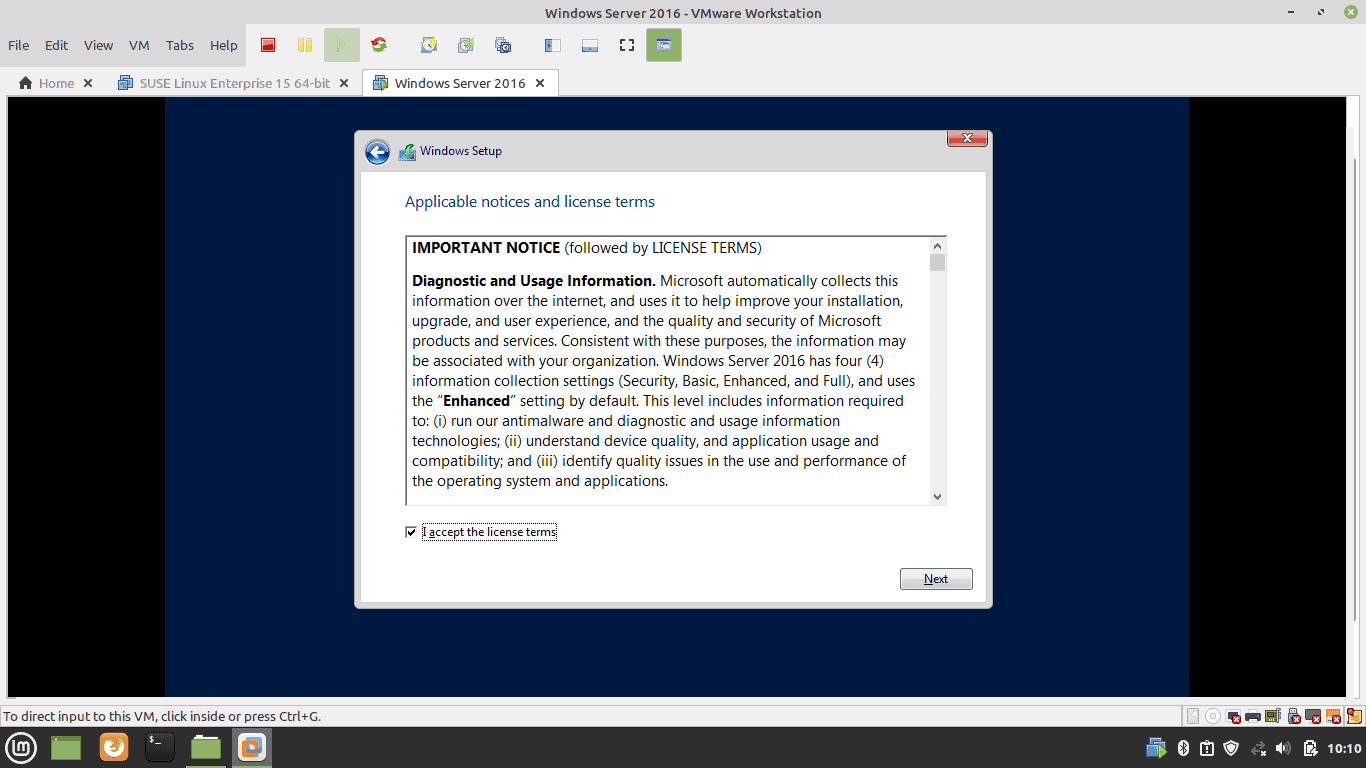Toggle the thumbnail bar icon

(x=590, y=45)
